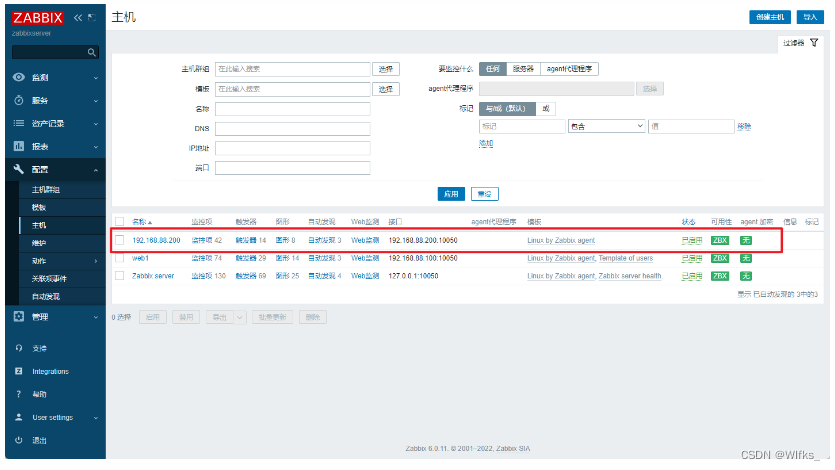Click the User settings person icon
Screen dimensions: 835x470
point(19,417)
